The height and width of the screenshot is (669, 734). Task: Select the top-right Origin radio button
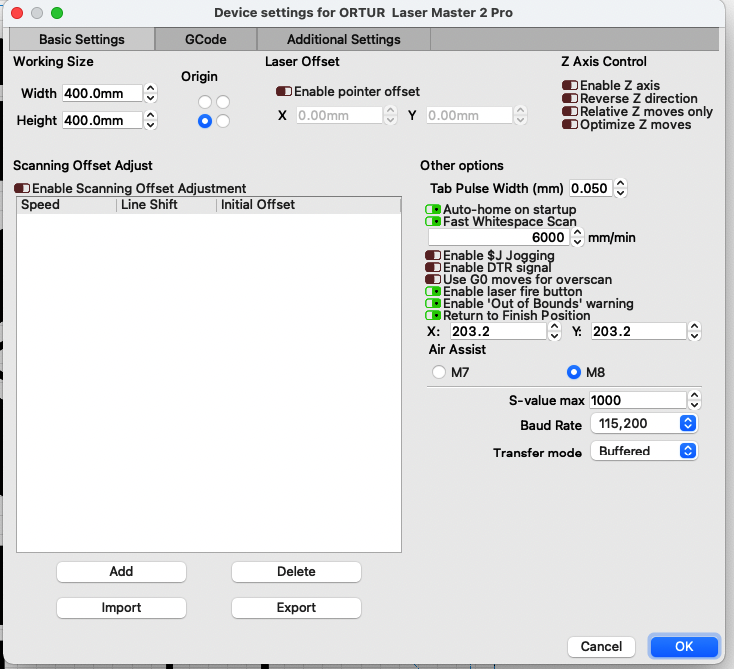[x=223, y=102]
